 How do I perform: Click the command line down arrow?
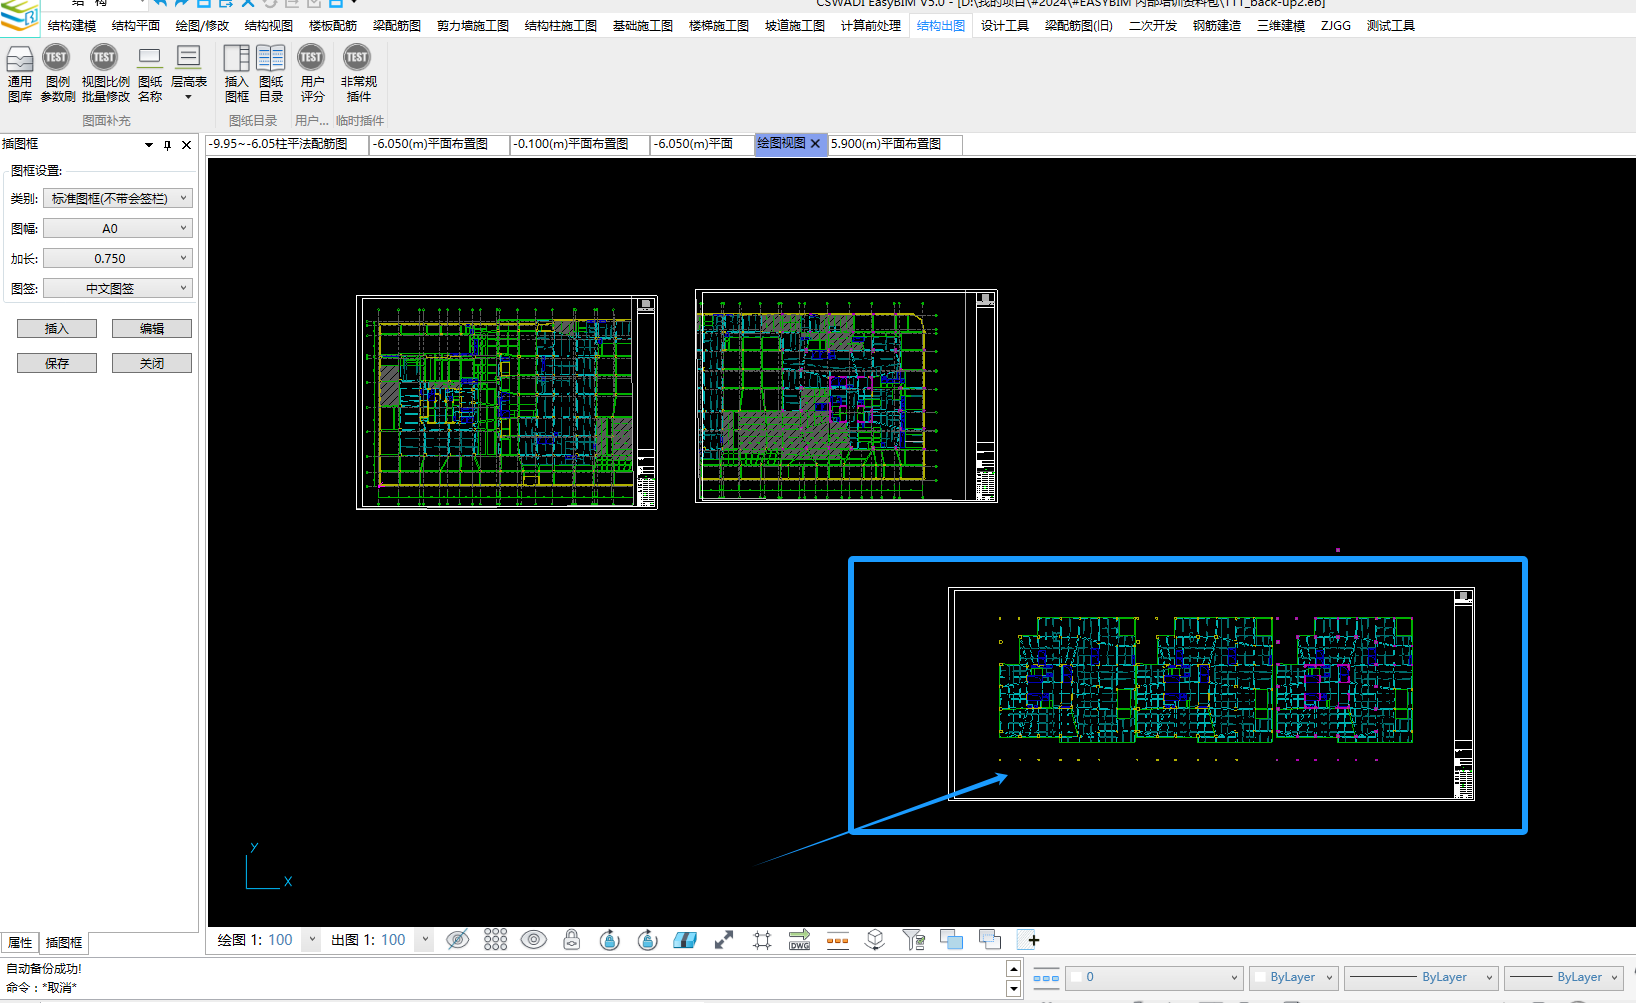pos(1013,989)
